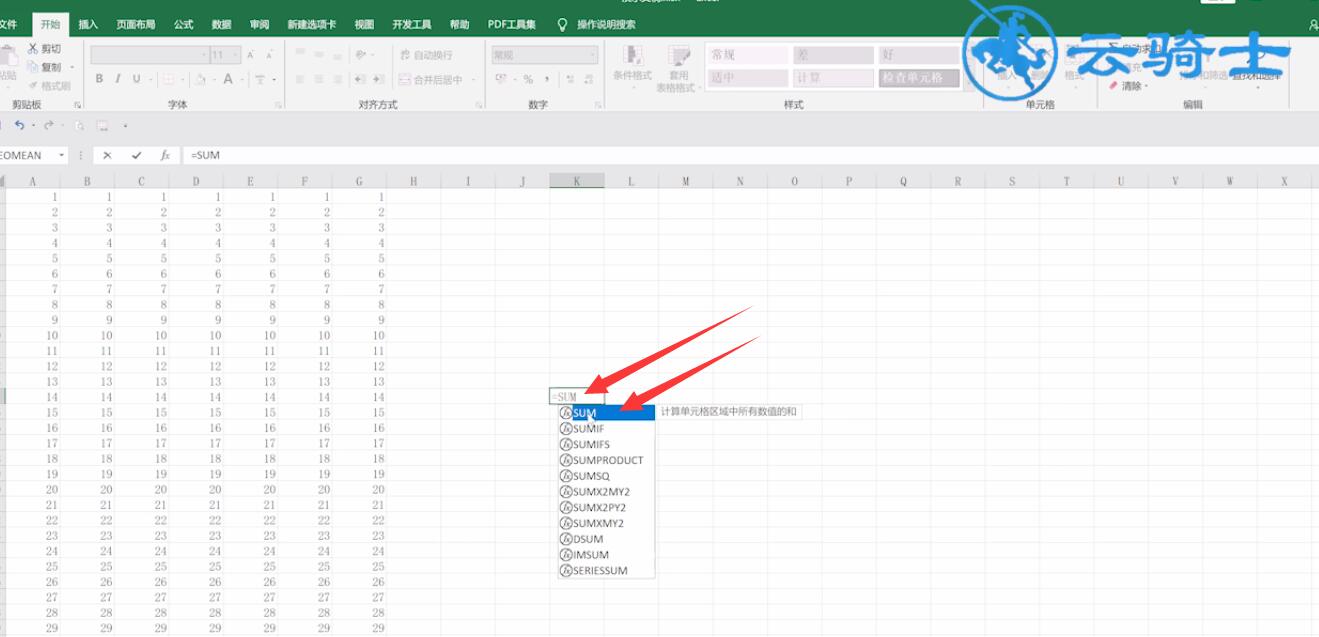Open the 清除 clear dropdown
The height and width of the screenshot is (637, 1319).
1129,86
